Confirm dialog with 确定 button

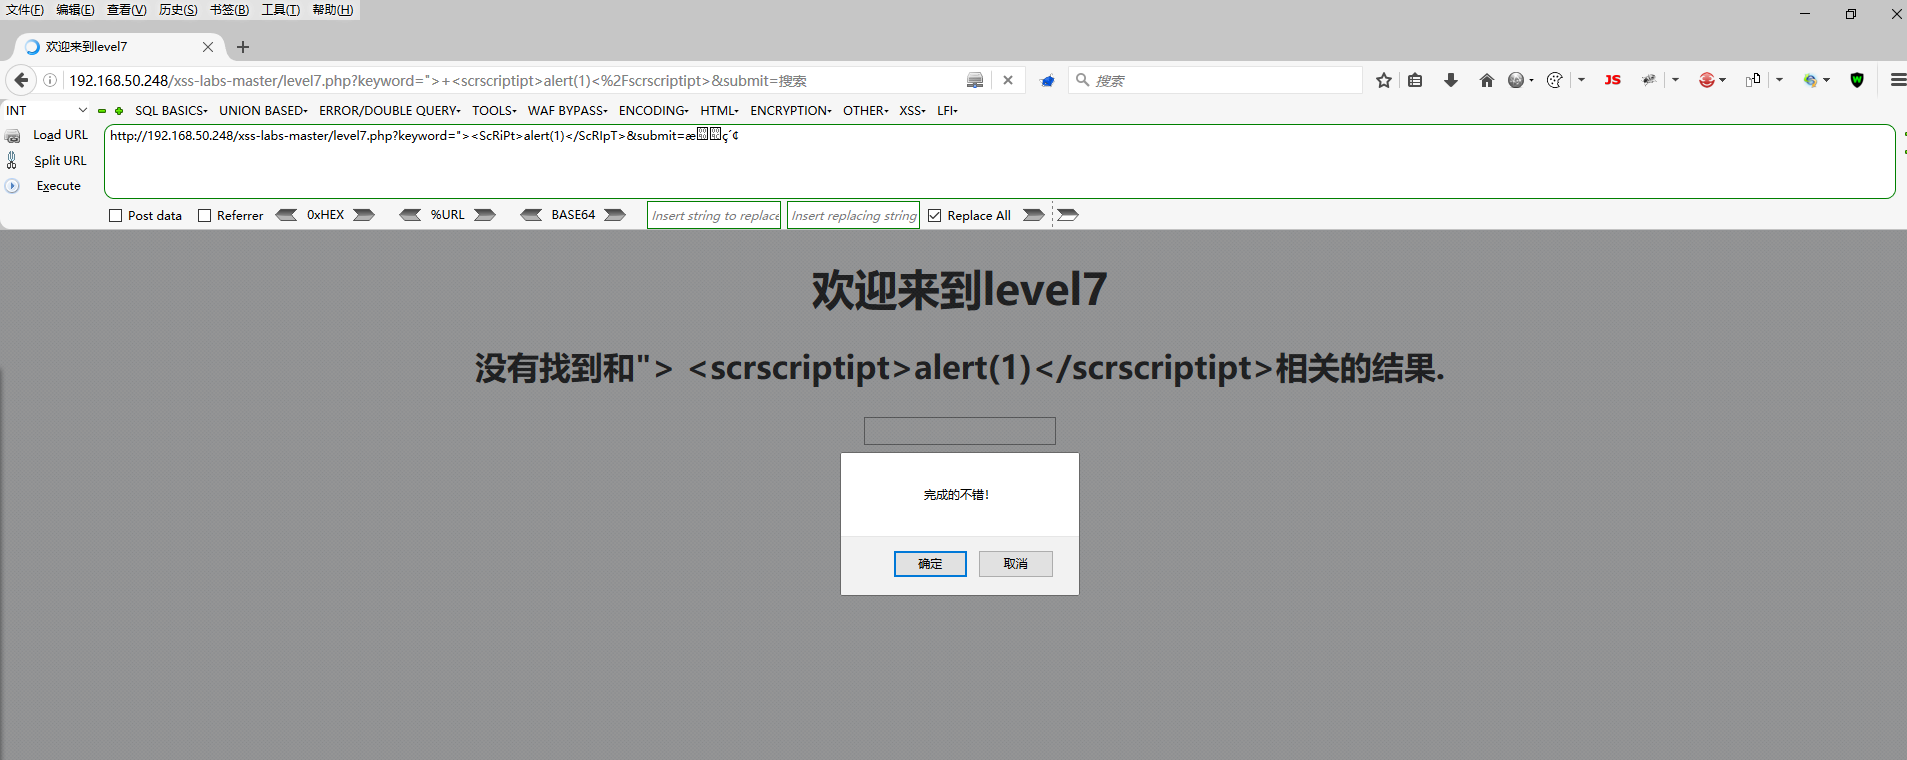click(930, 564)
